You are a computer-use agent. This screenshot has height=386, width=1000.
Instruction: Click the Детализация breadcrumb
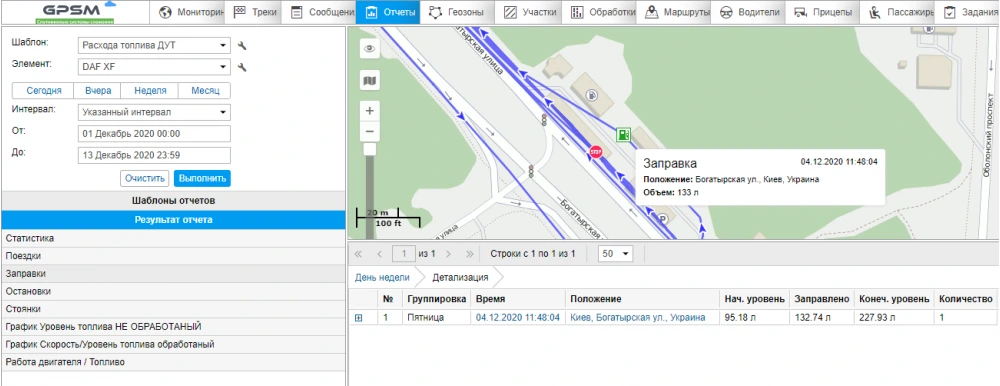click(x=460, y=278)
